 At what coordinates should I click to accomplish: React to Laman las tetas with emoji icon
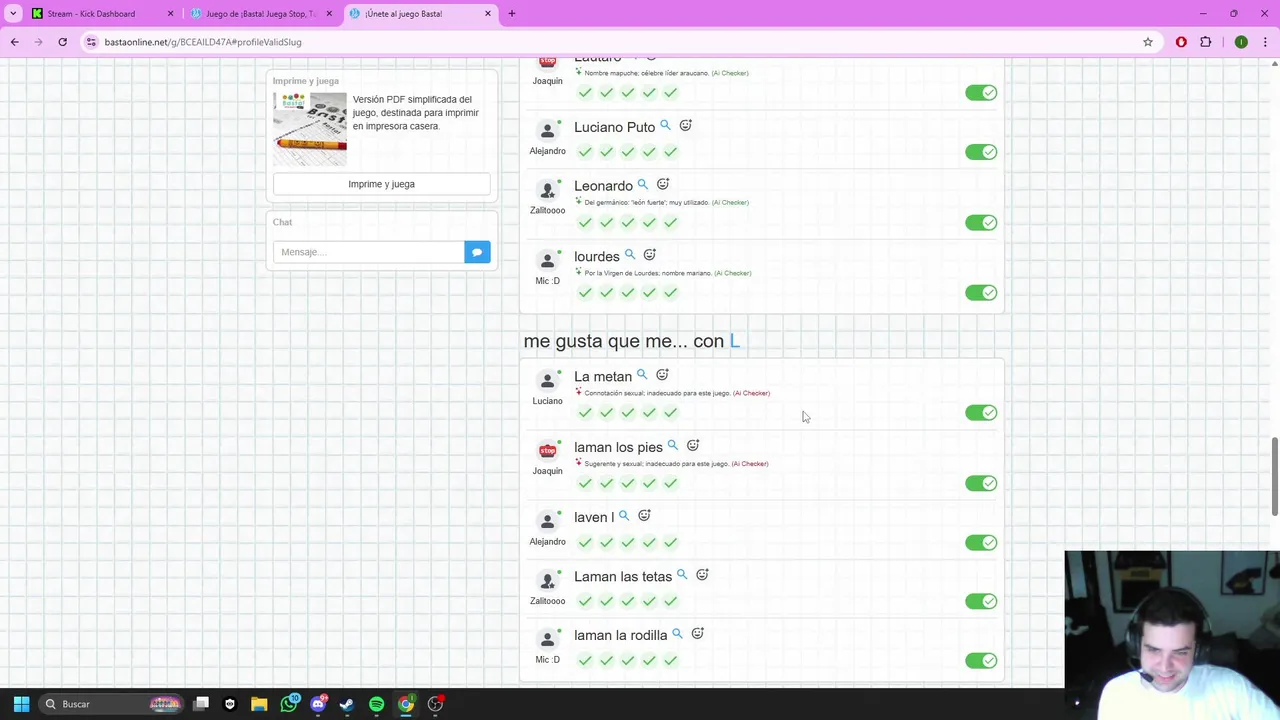tap(702, 575)
